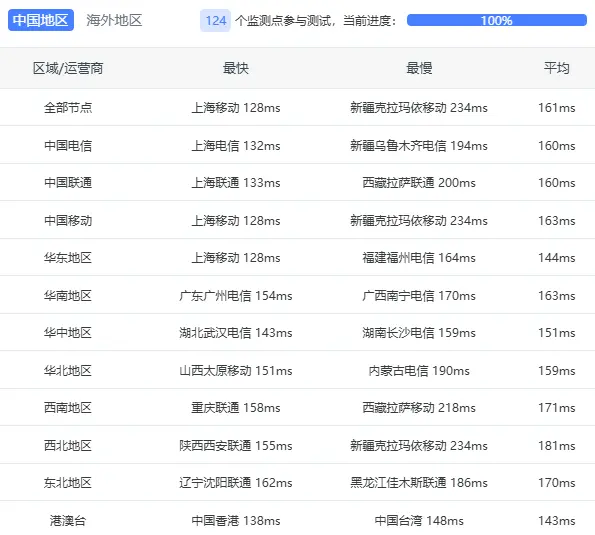
Task: Click 161ms average for 全部节点
Action: 556,108
